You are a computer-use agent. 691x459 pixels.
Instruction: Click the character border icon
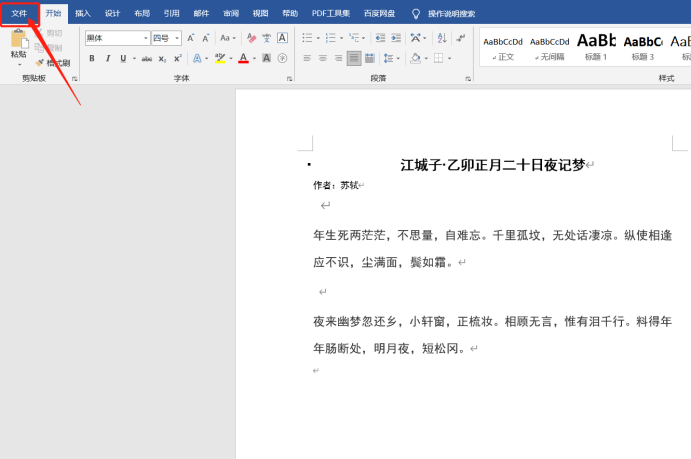point(282,38)
